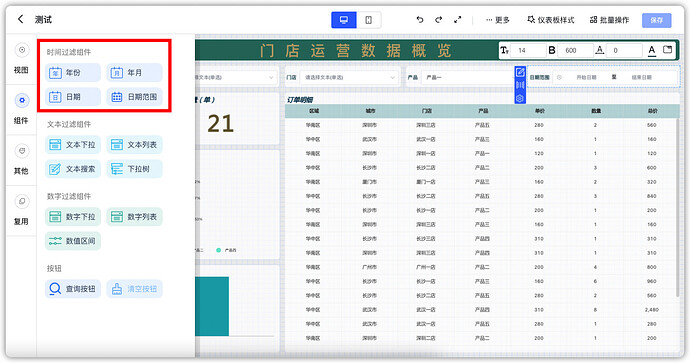Toggle bold B in title toolbar

click(551, 50)
